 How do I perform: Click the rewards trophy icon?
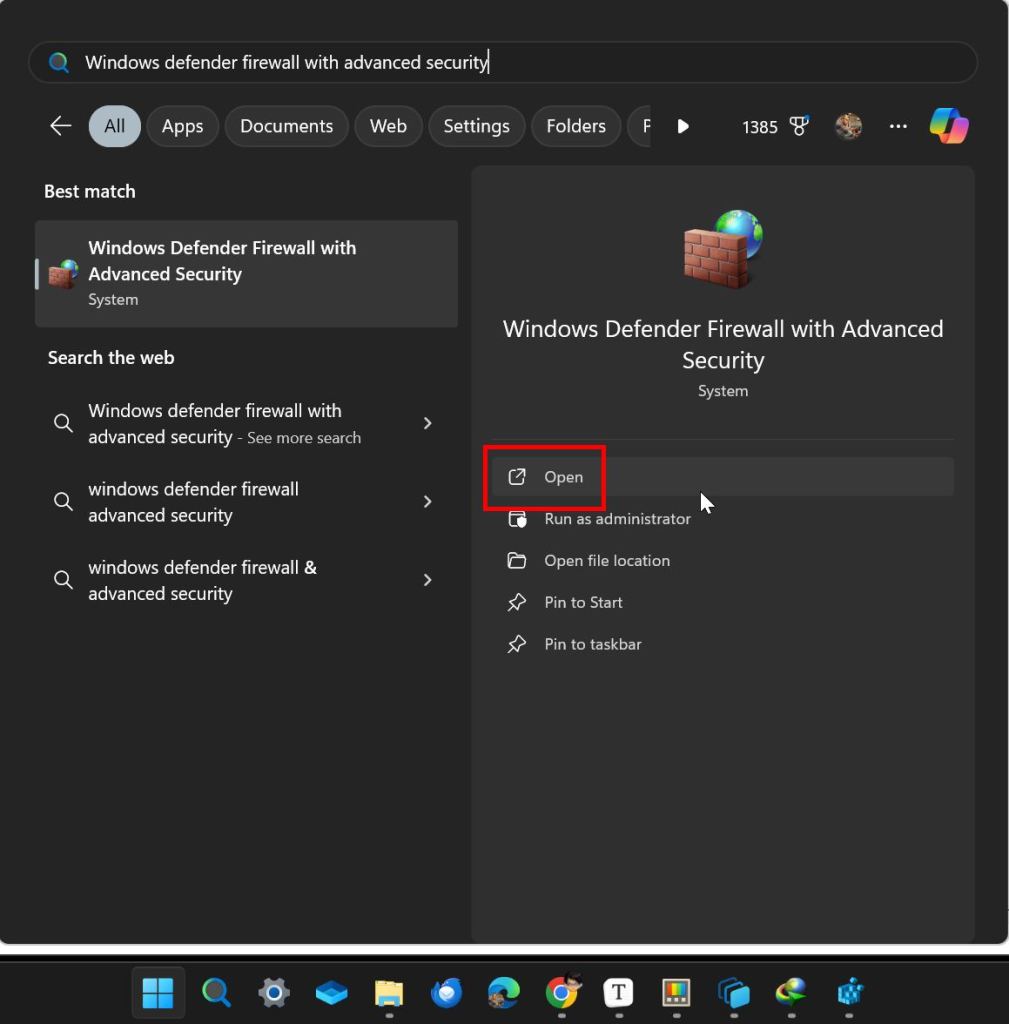click(799, 125)
